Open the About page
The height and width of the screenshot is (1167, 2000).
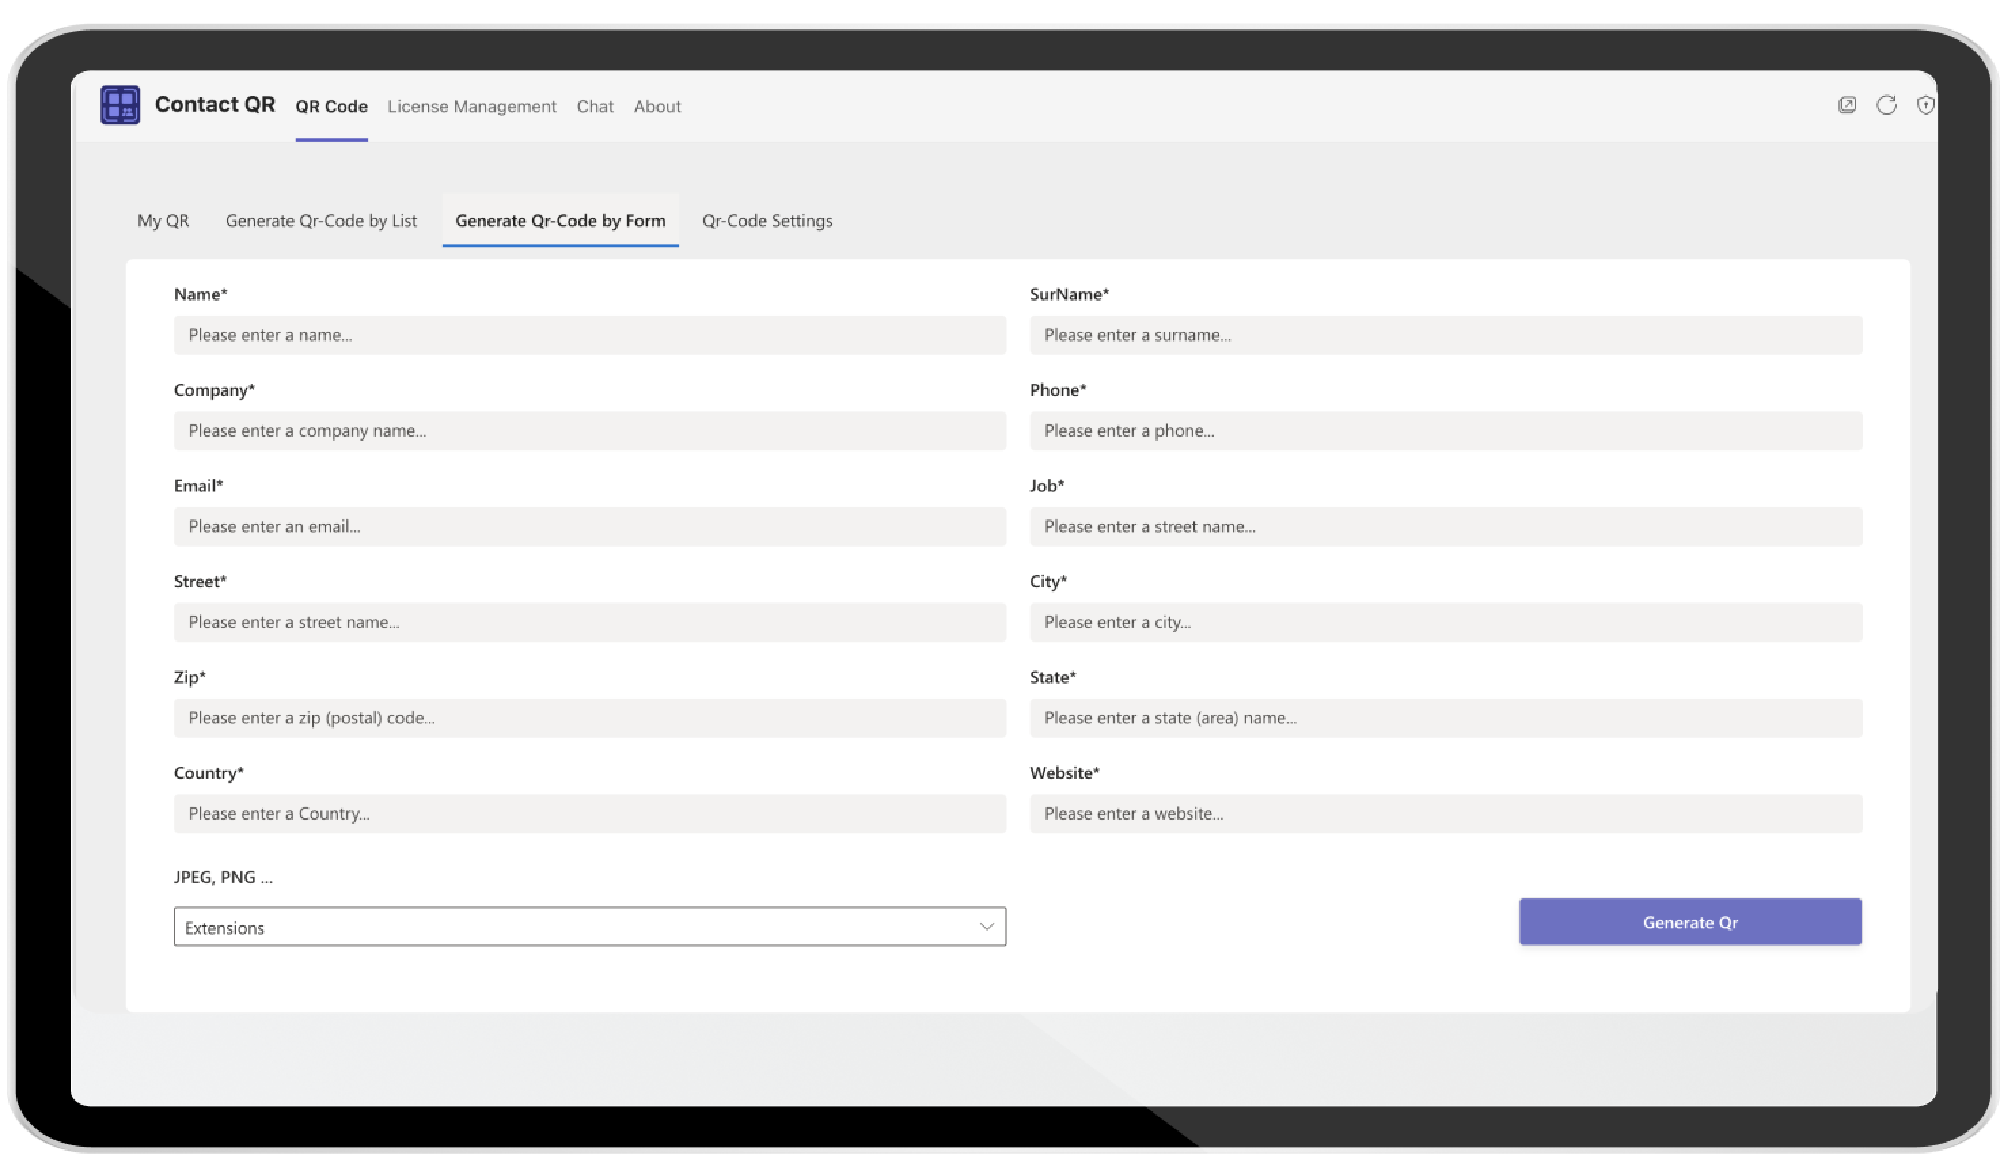(657, 106)
